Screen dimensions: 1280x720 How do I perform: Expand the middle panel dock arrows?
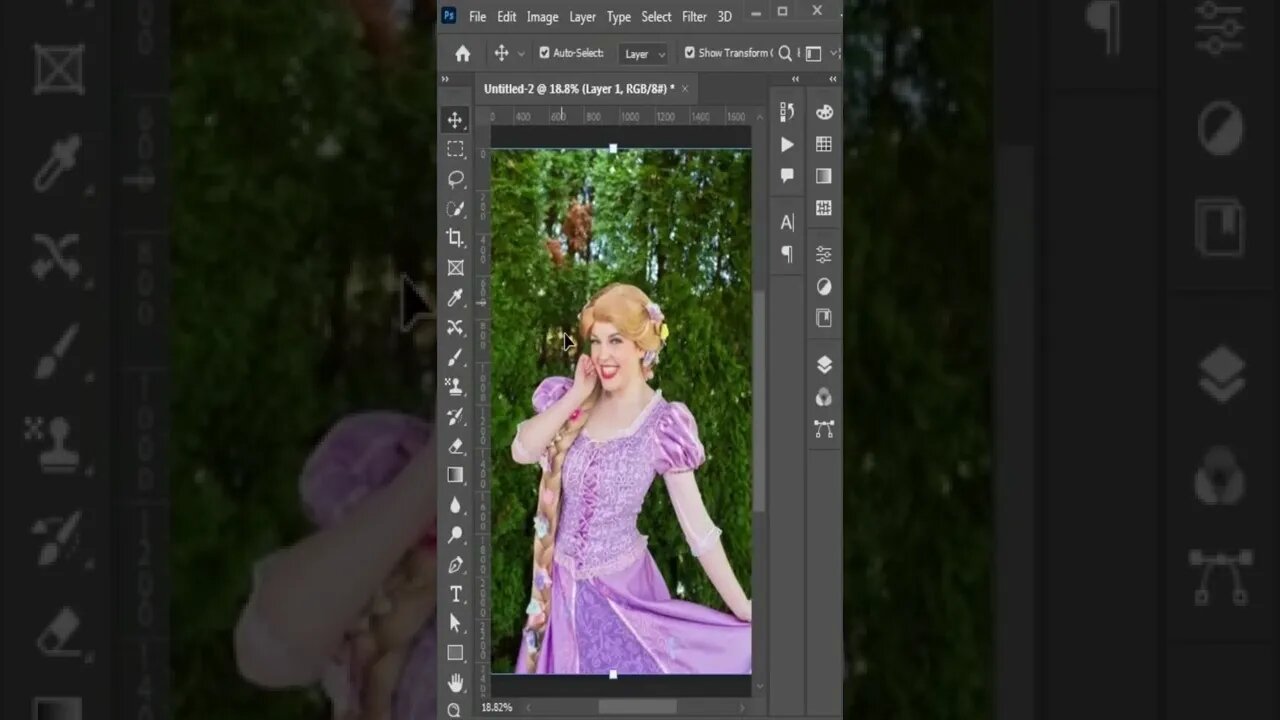[x=795, y=79]
